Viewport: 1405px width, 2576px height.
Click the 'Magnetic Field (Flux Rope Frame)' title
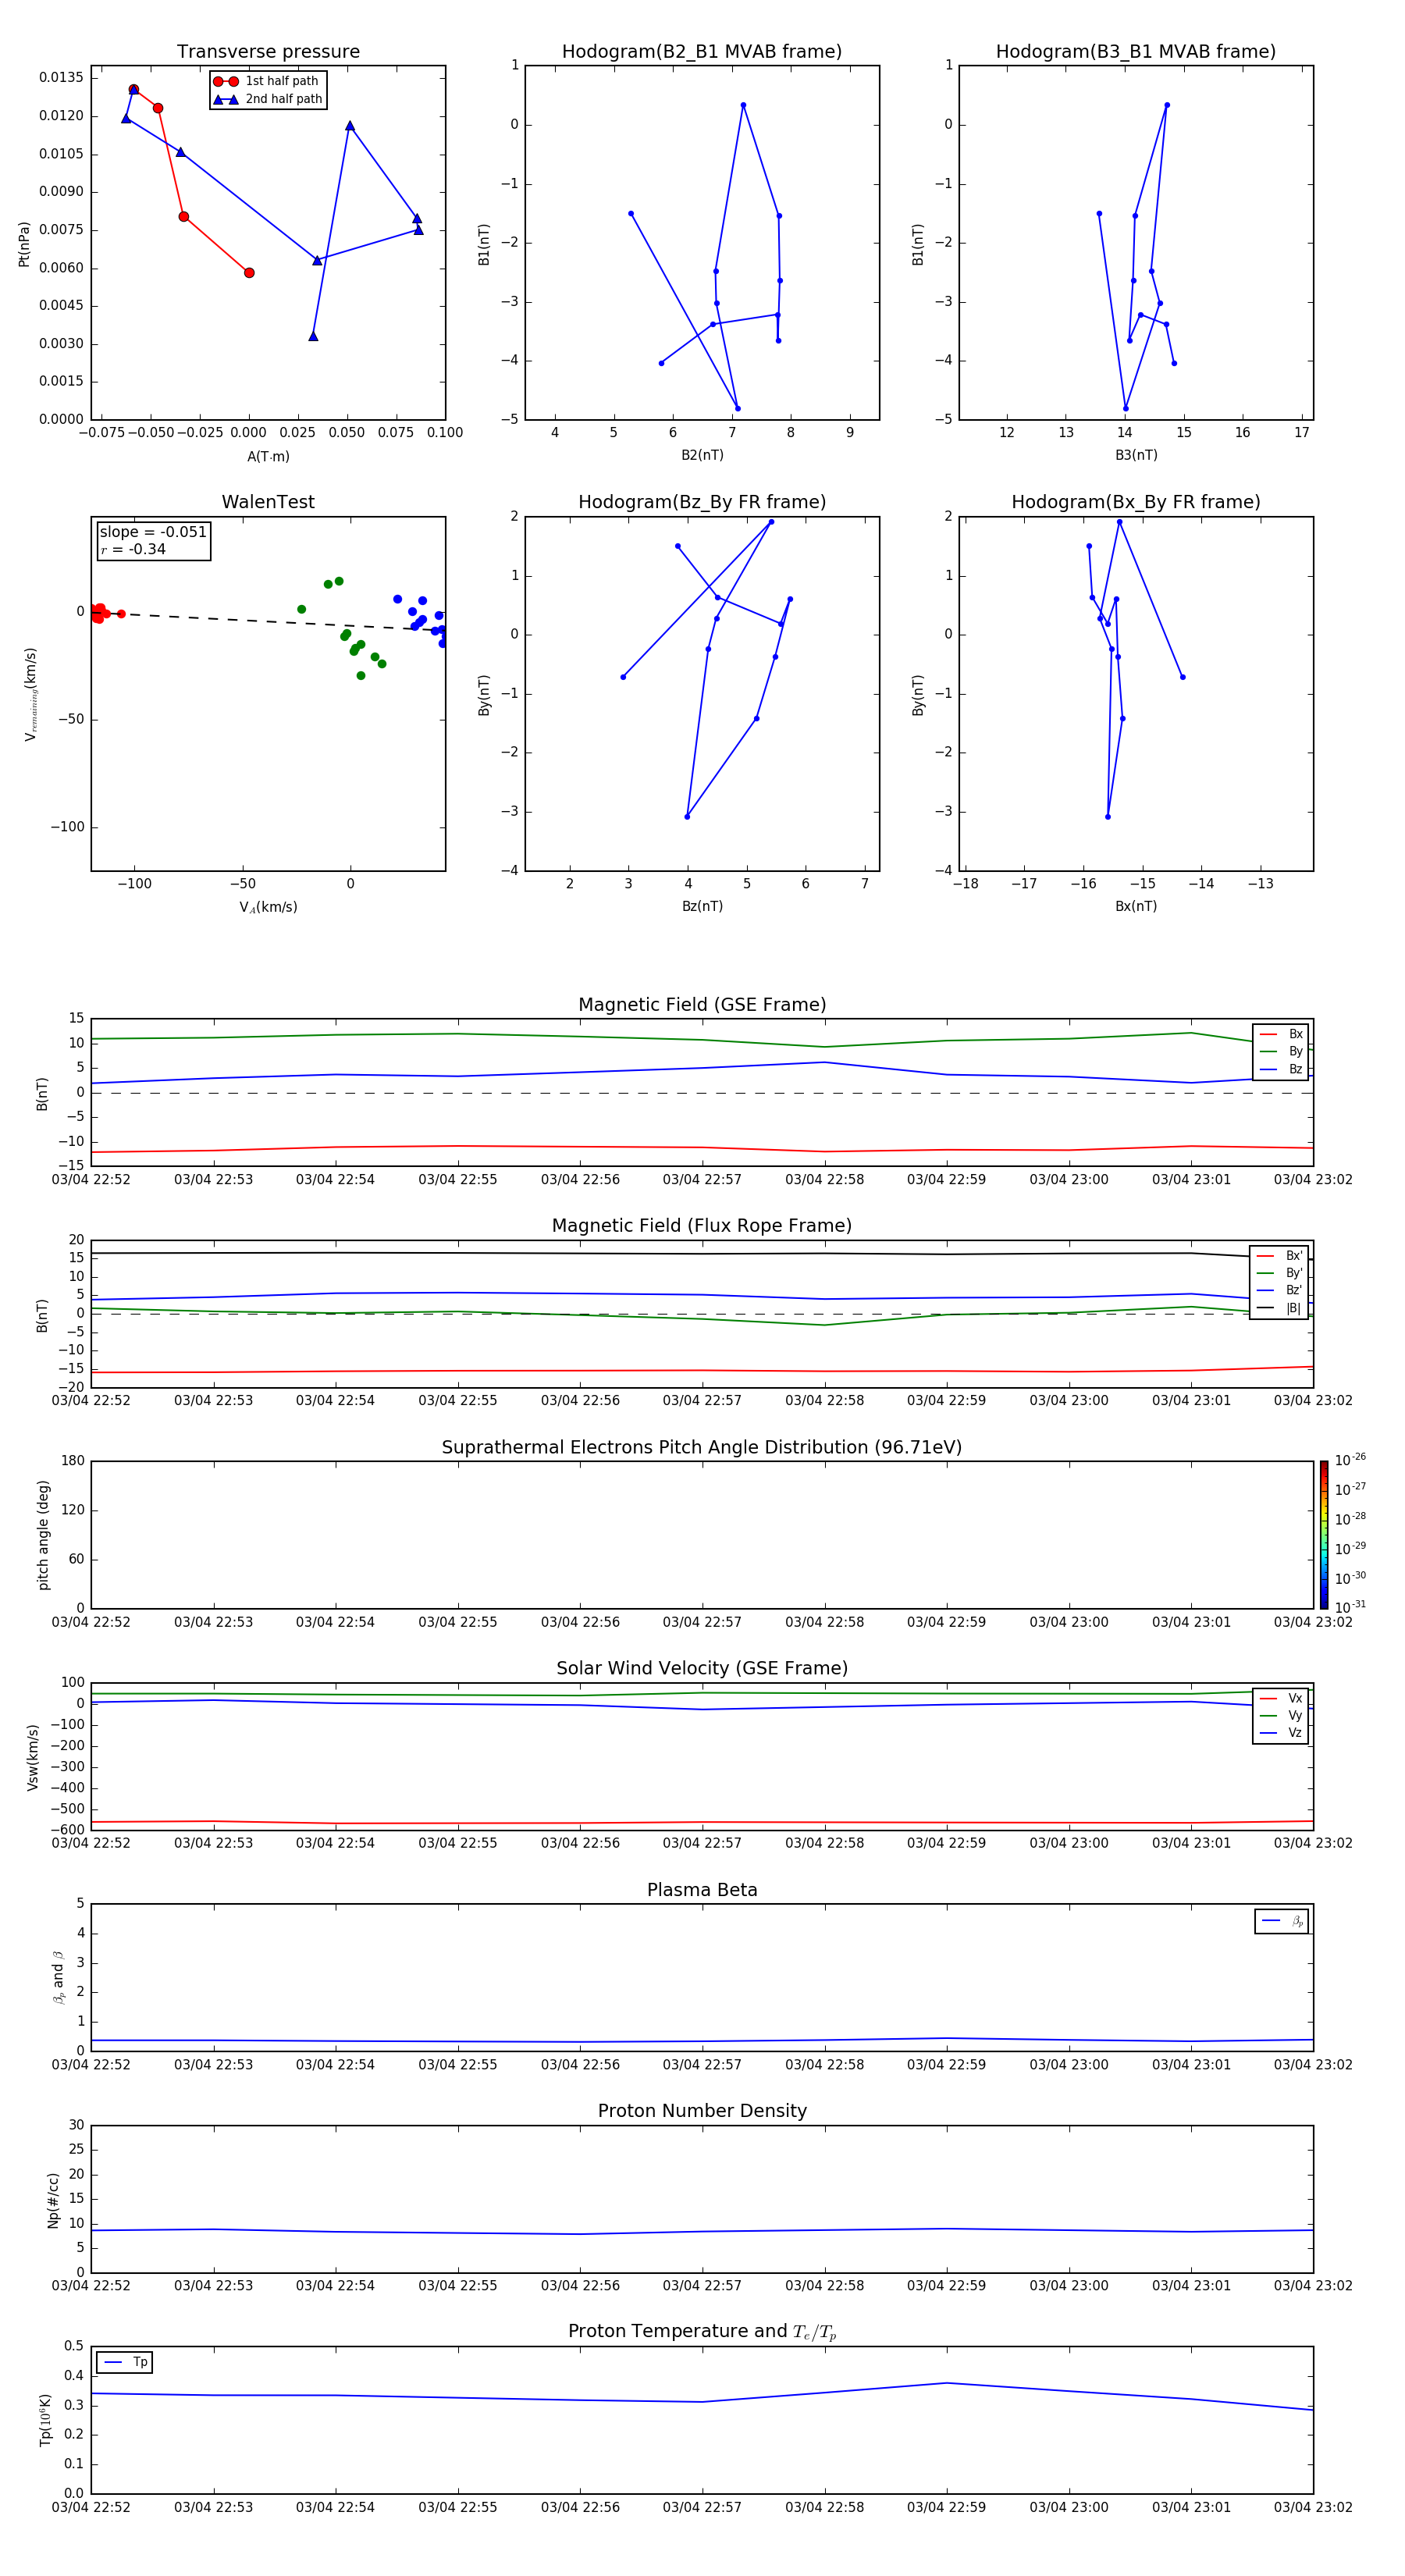(x=702, y=1225)
